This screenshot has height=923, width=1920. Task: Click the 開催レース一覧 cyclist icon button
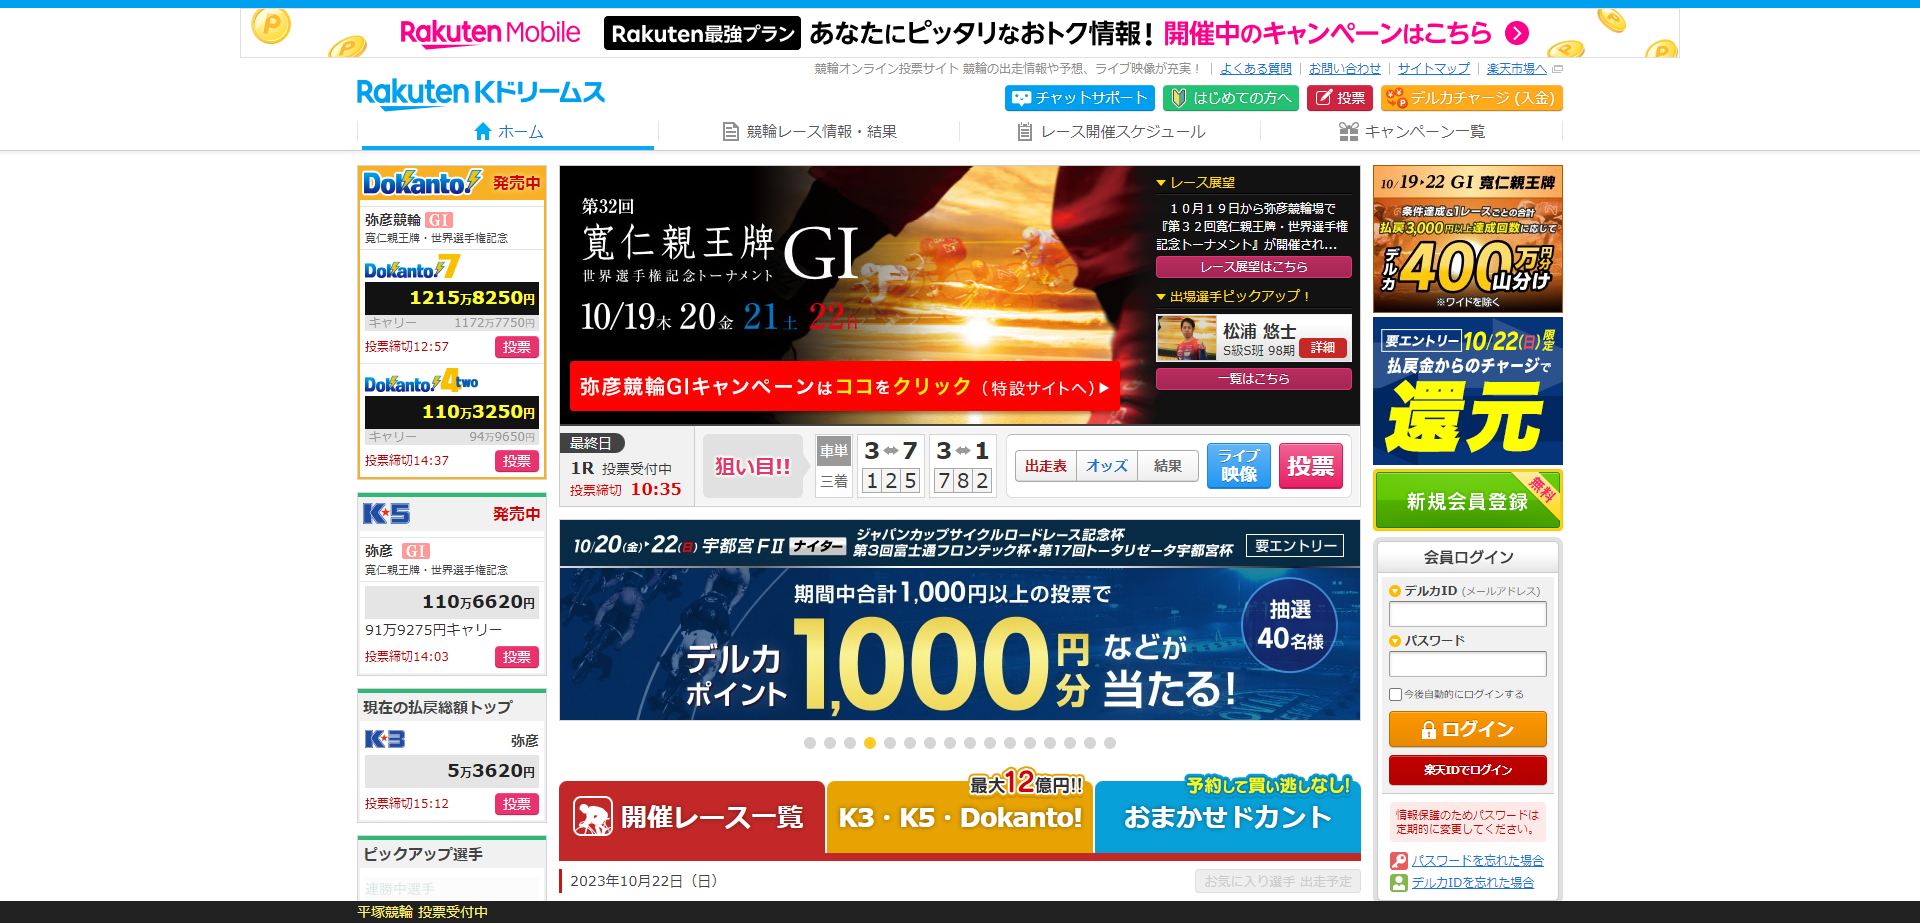coord(594,817)
